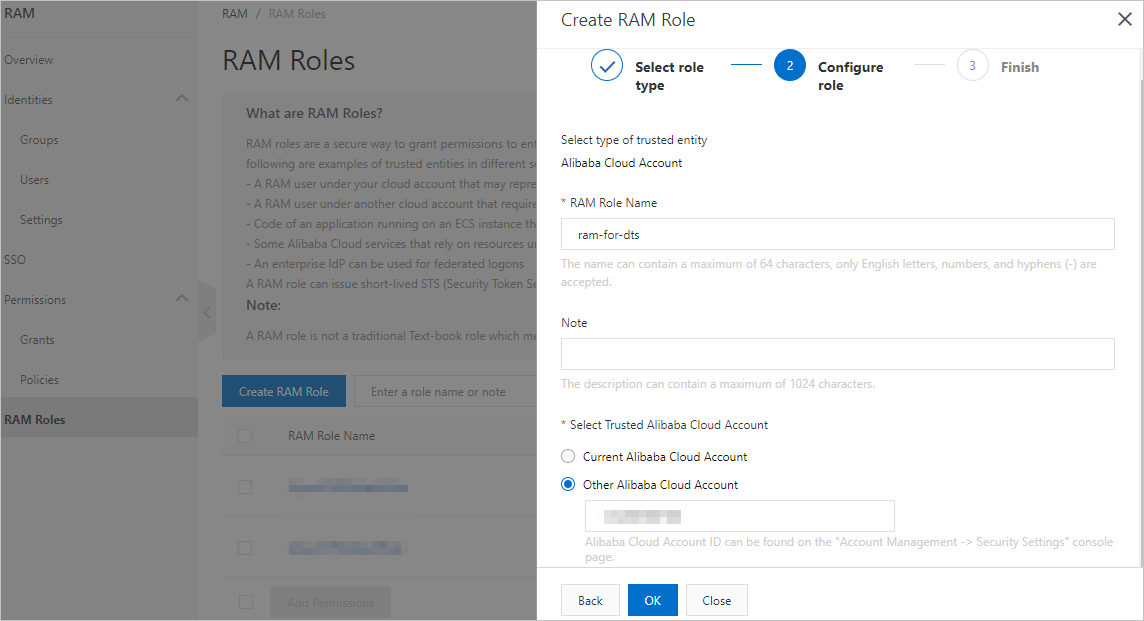Image resolution: width=1144 pixels, height=621 pixels.
Task: Click the Close button in the panel footer
Action: point(716,600)
